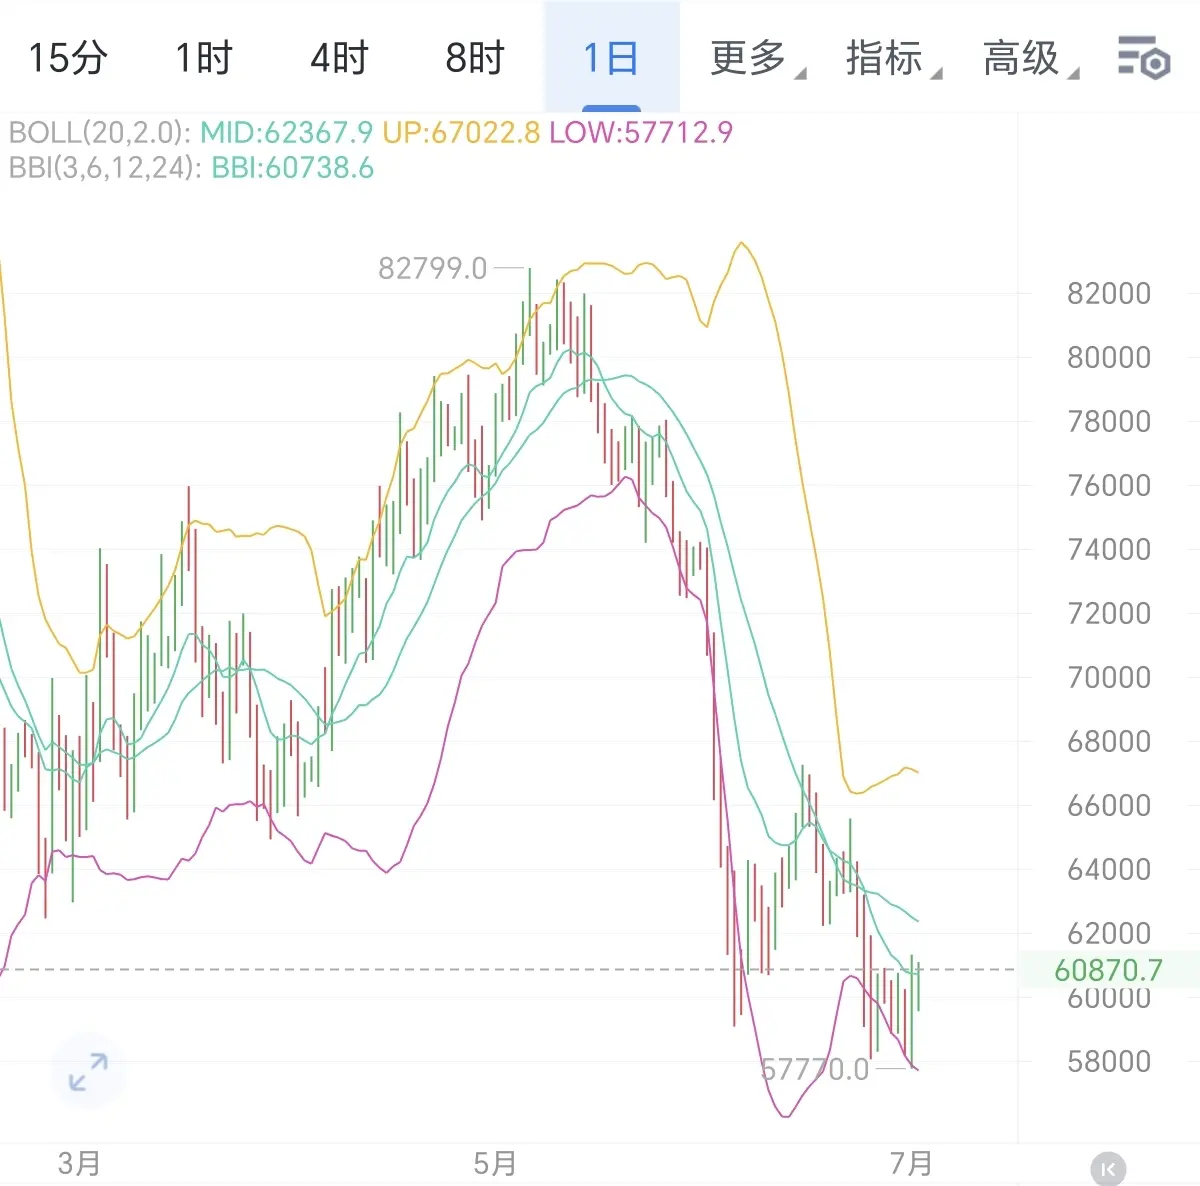Open the 指标 indicators dropdown

coord(893,58)
